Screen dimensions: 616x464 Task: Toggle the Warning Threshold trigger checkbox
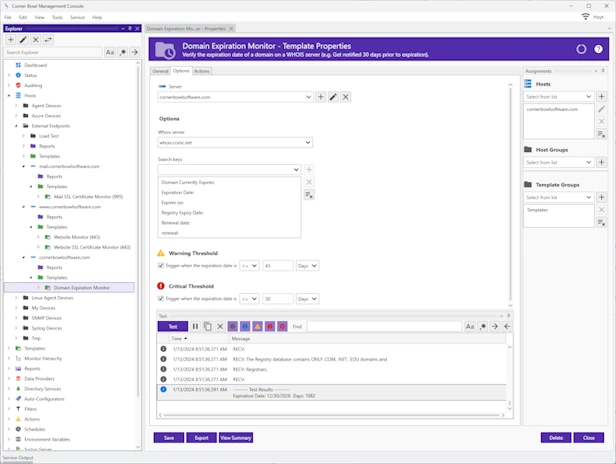pyautogui.click(x=161, y=266)
